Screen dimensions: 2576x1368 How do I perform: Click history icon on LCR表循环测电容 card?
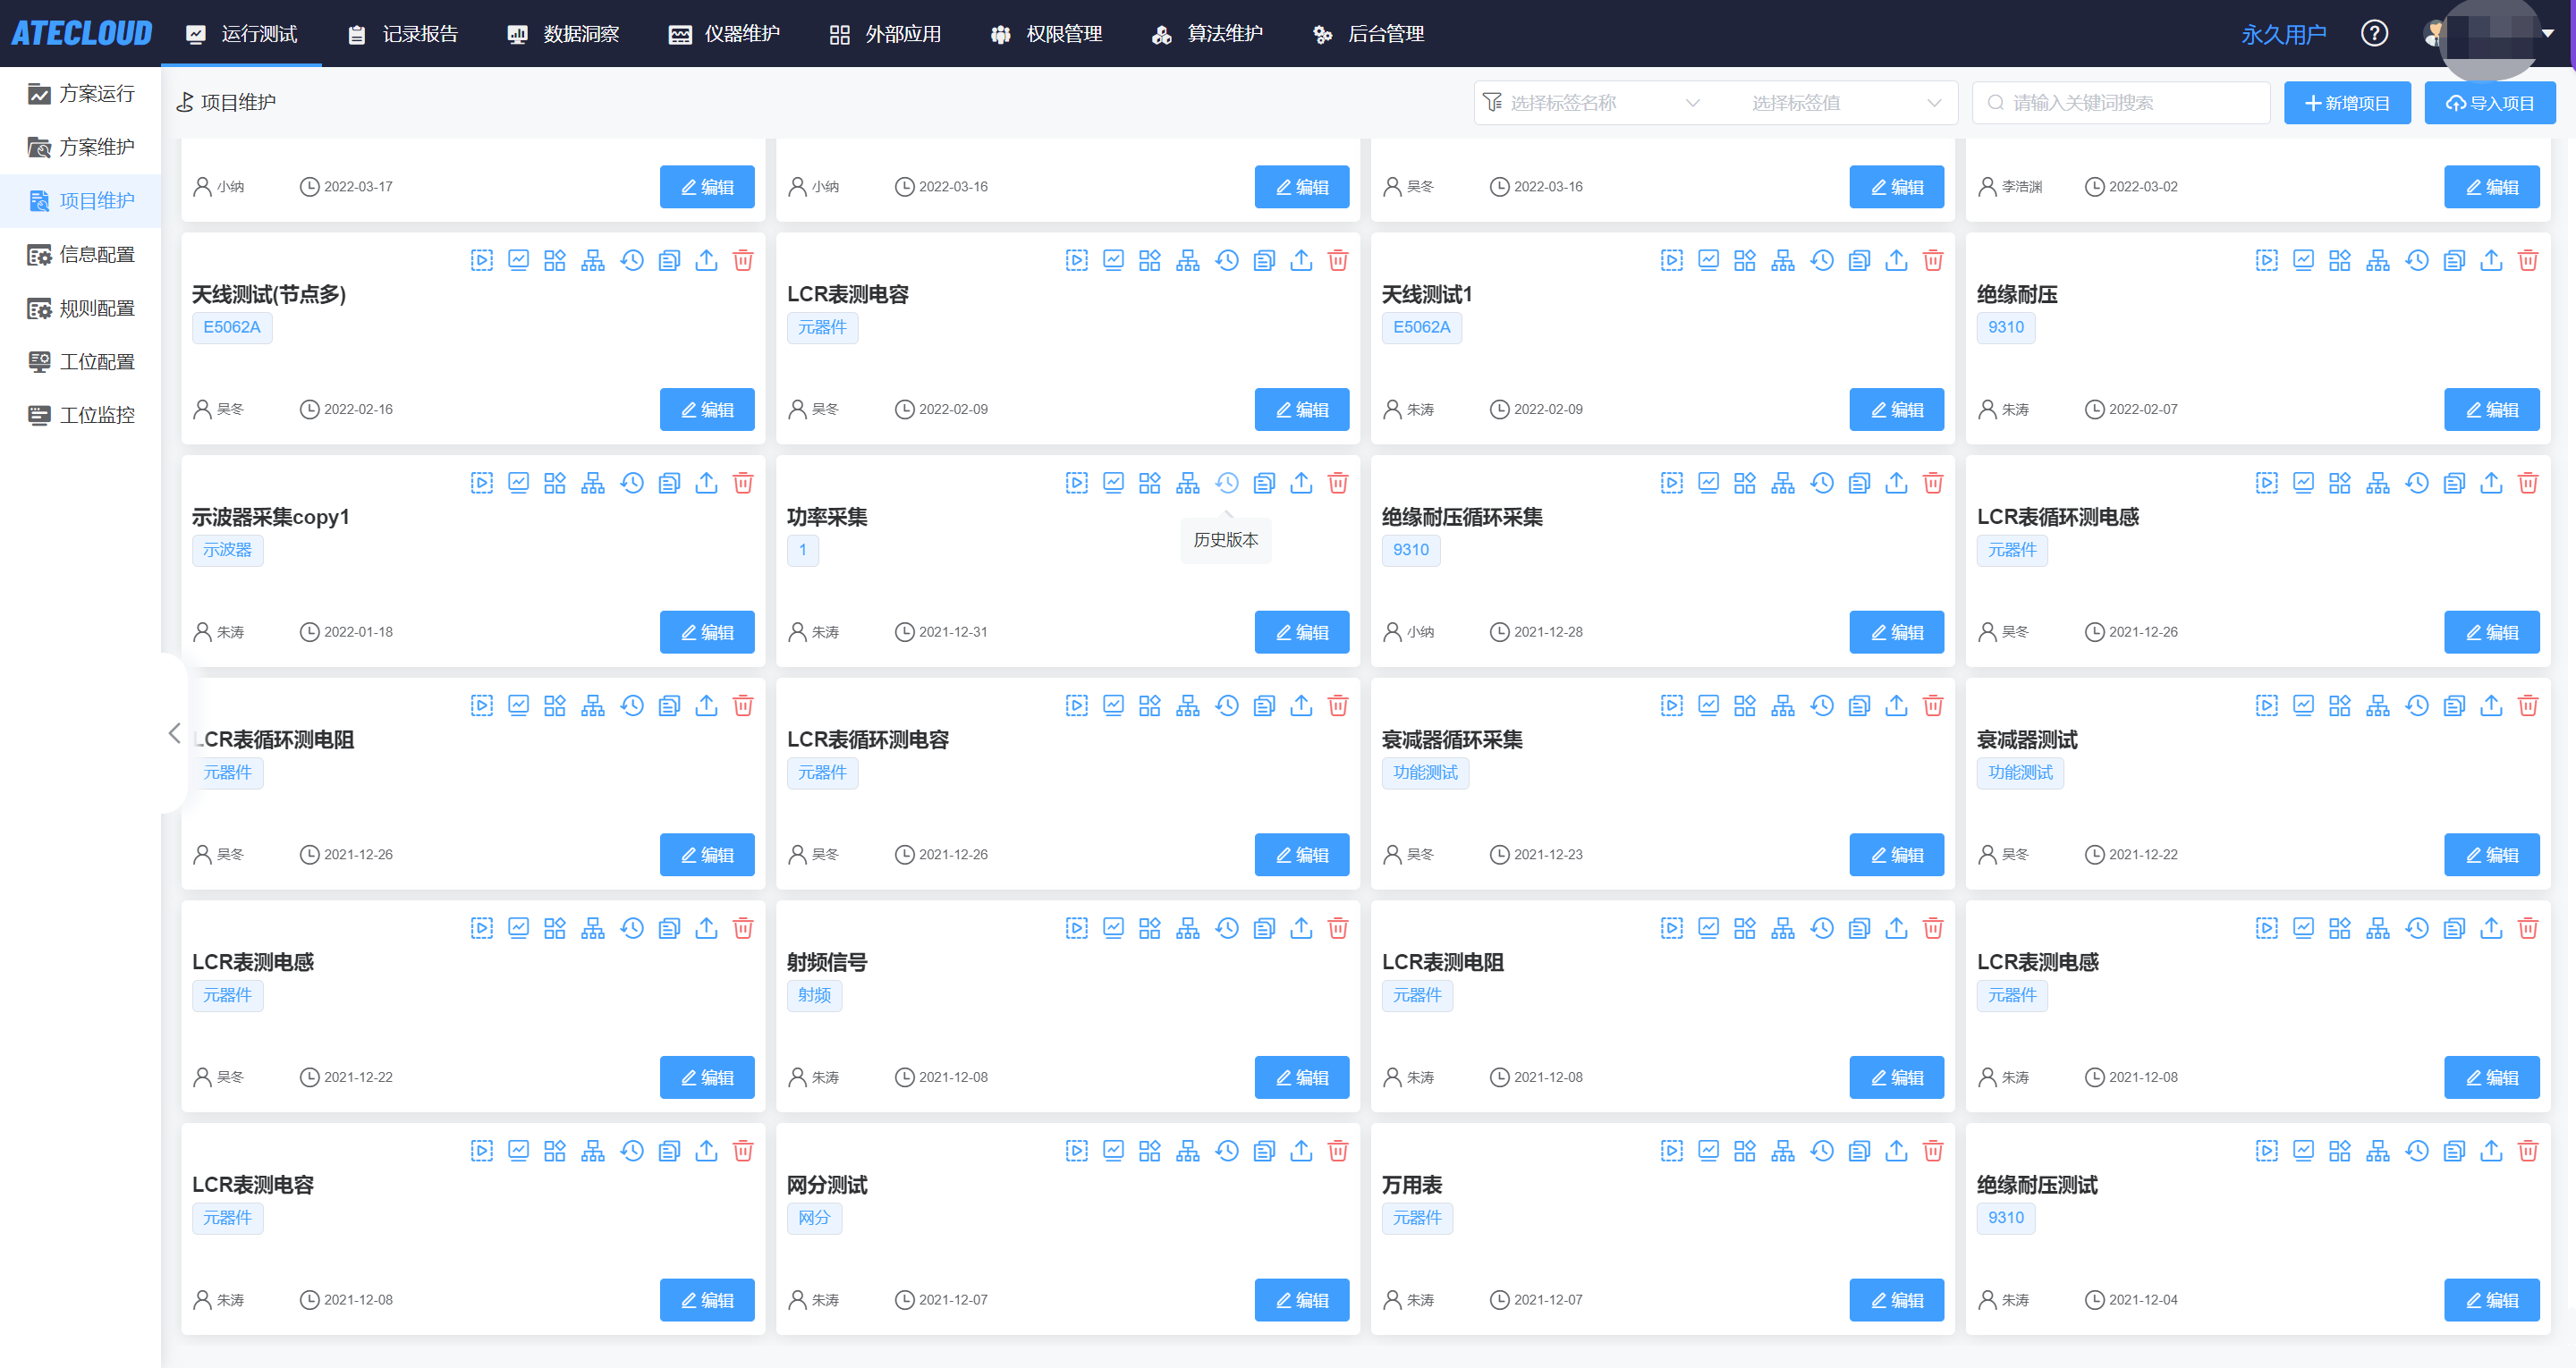[x=1226, y=706]
